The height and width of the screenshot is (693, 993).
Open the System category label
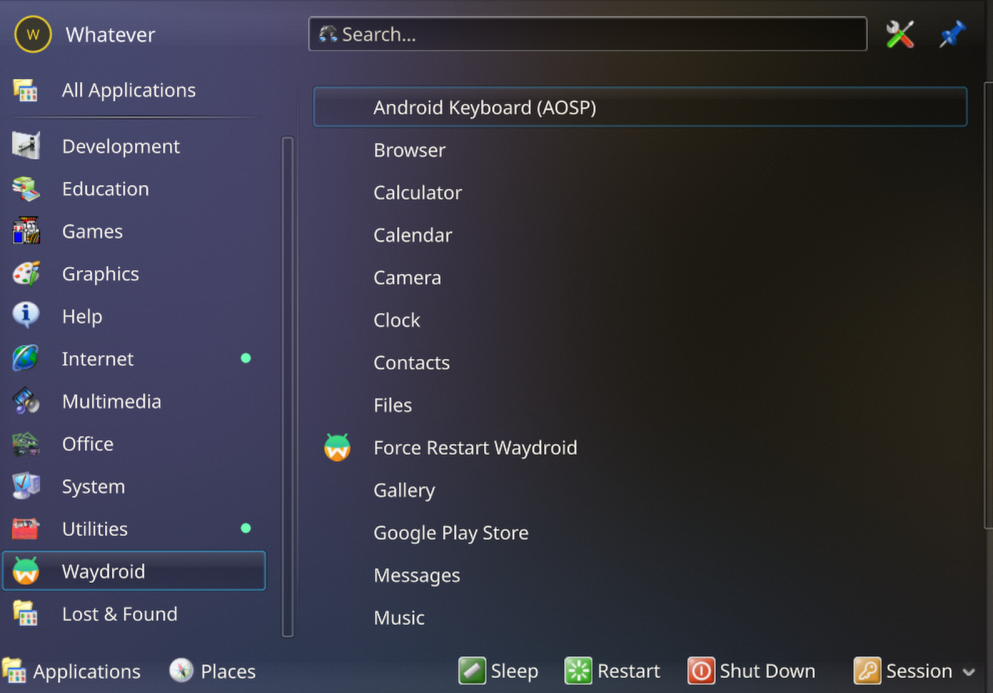pos(93,486)
